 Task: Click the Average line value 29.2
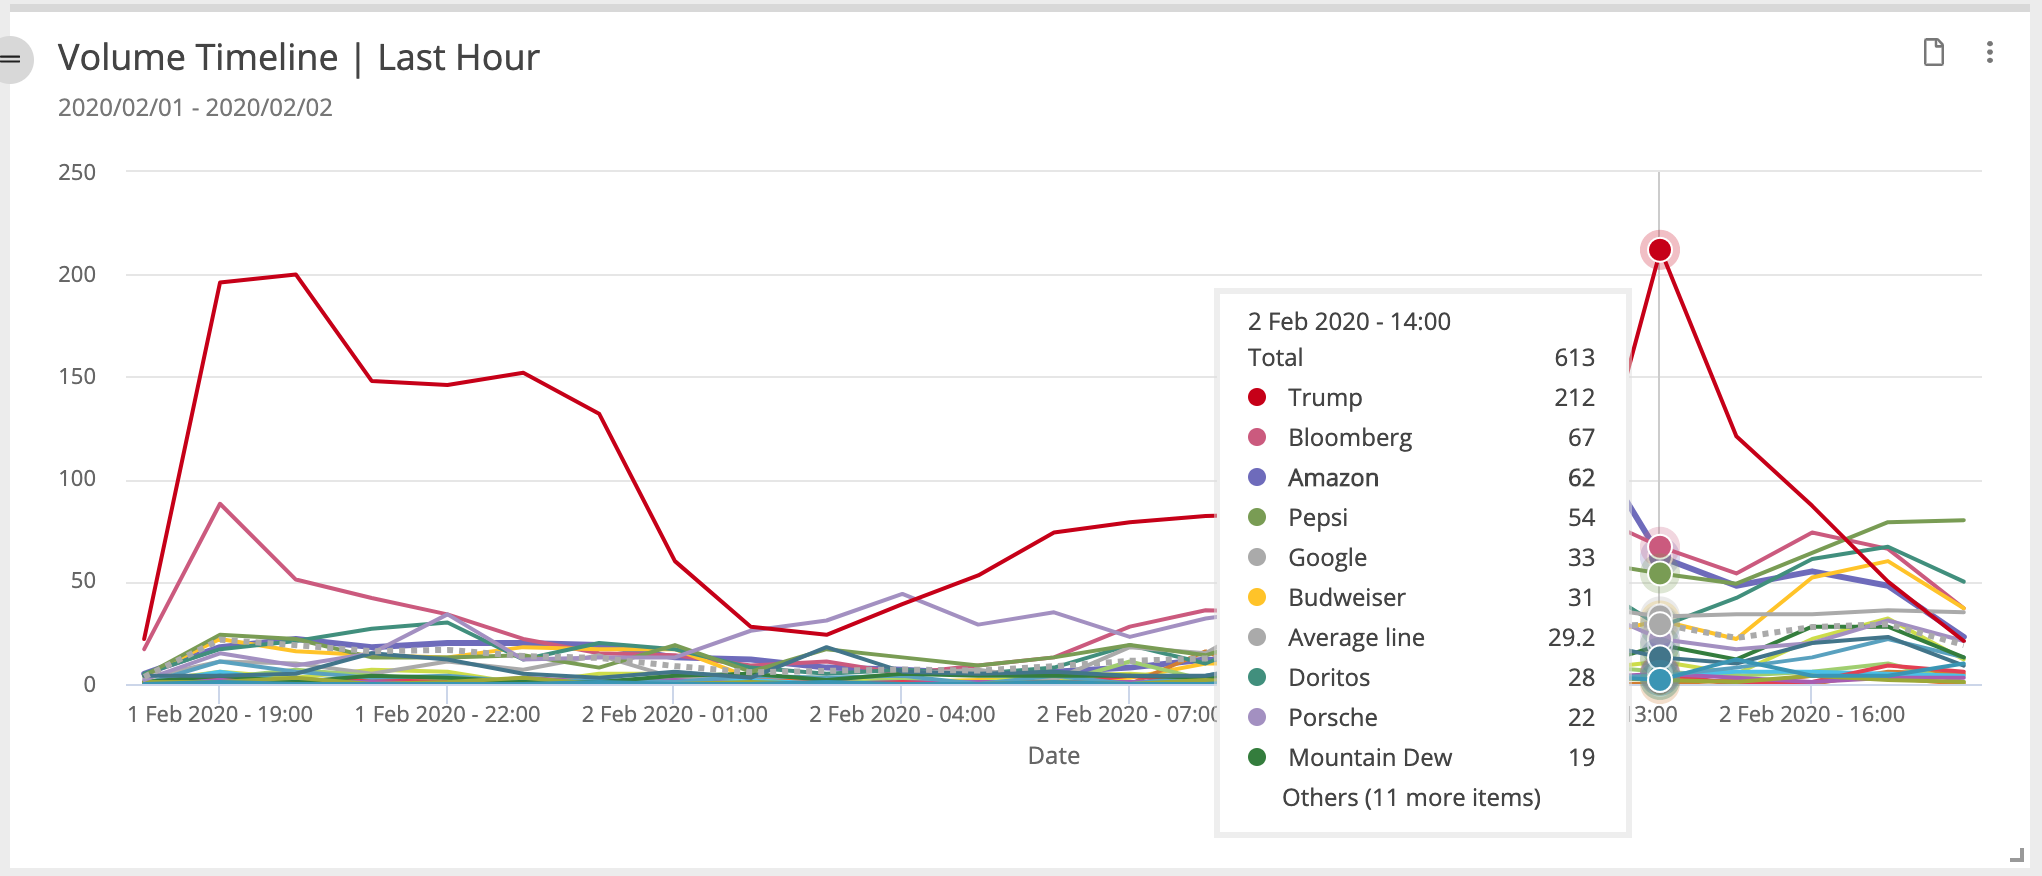[x=1571, y=637]
